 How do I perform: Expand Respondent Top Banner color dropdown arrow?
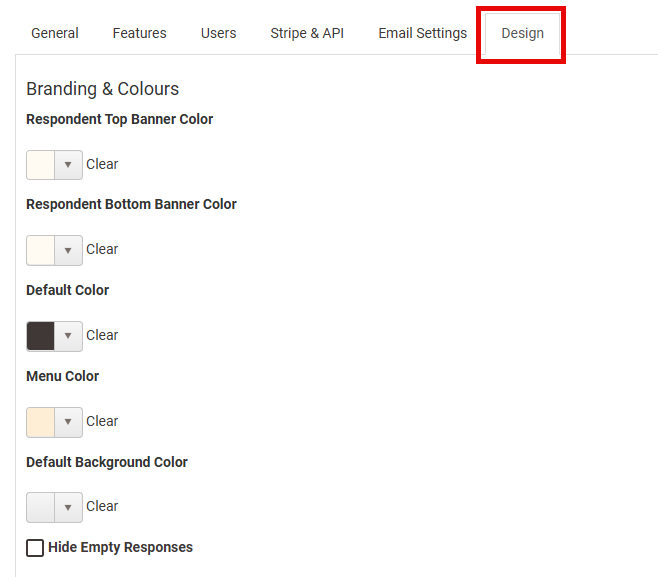pos(68,165)
